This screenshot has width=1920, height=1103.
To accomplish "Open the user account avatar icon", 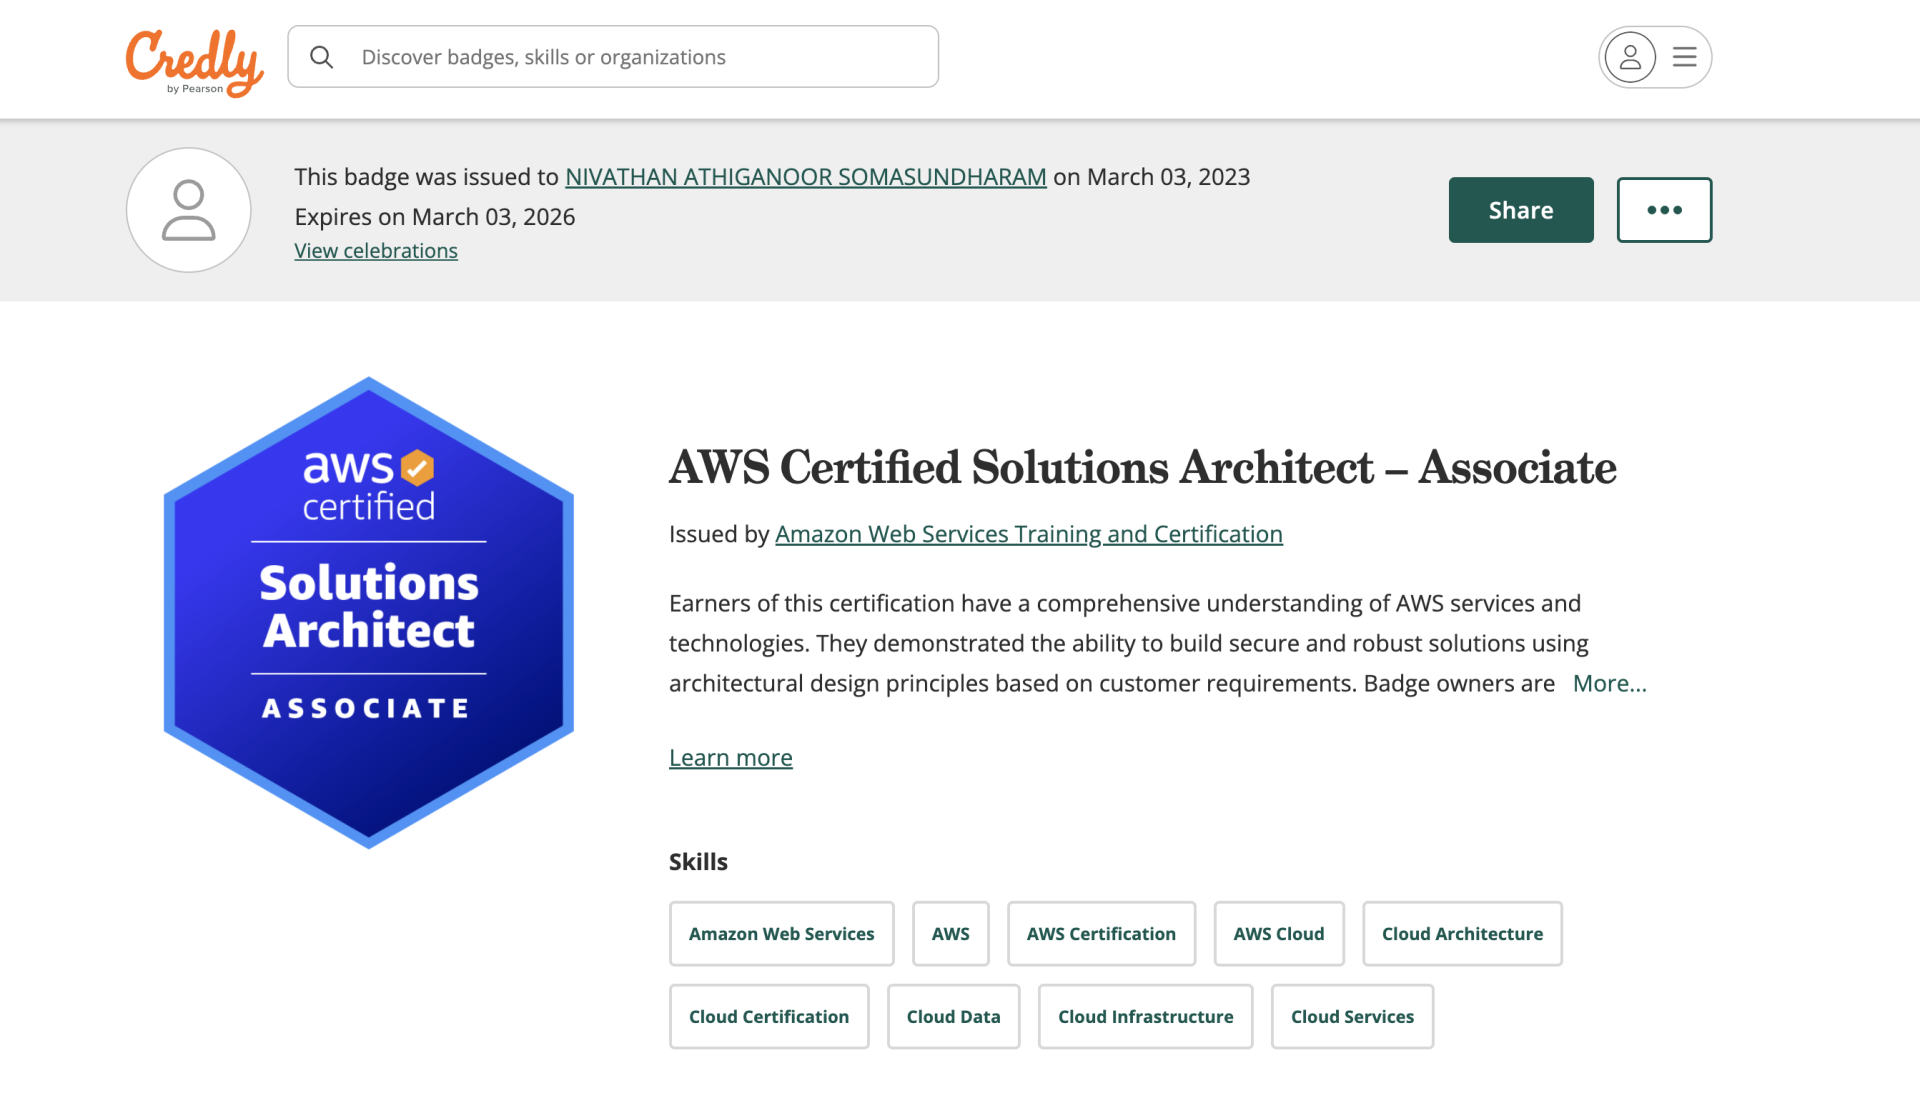I will pos(1630,57).
